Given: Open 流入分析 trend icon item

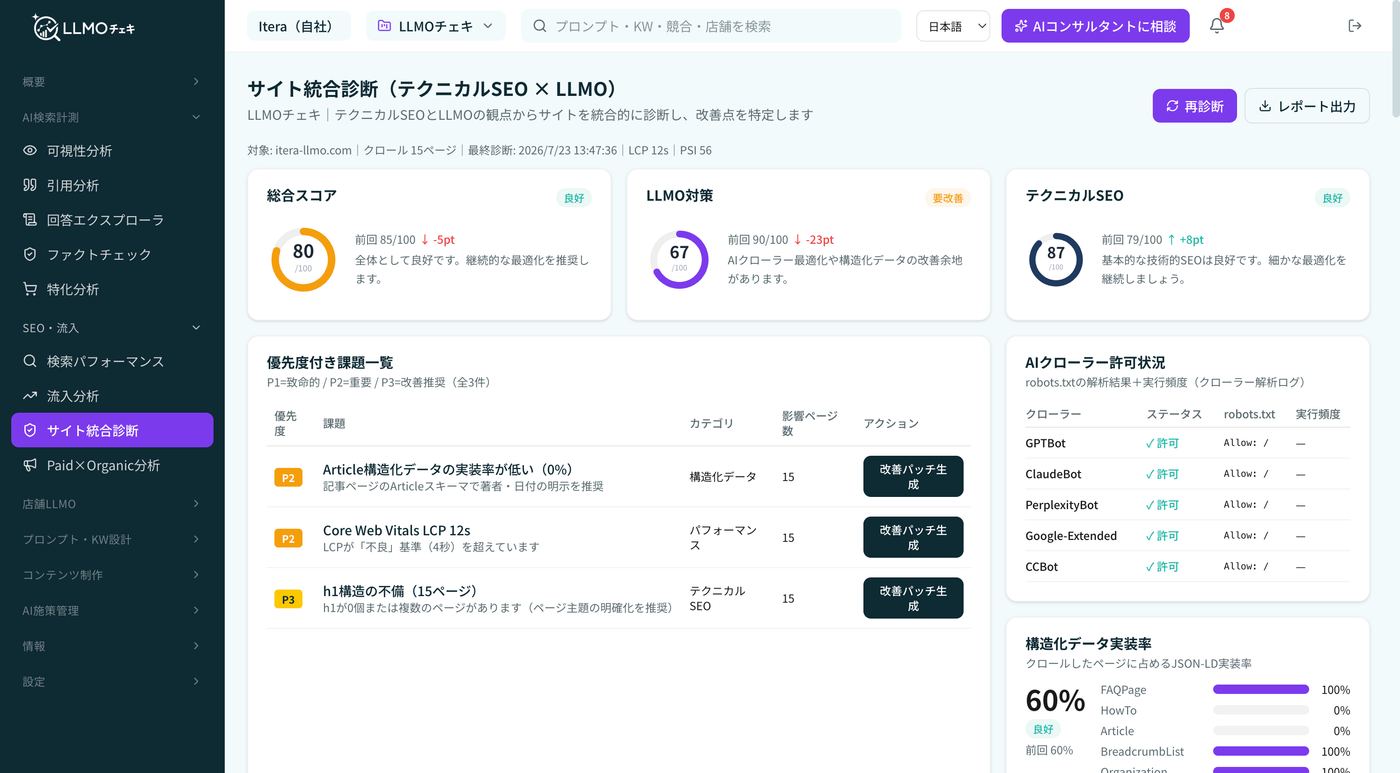Looking at the screenshot, I should 112,396.
